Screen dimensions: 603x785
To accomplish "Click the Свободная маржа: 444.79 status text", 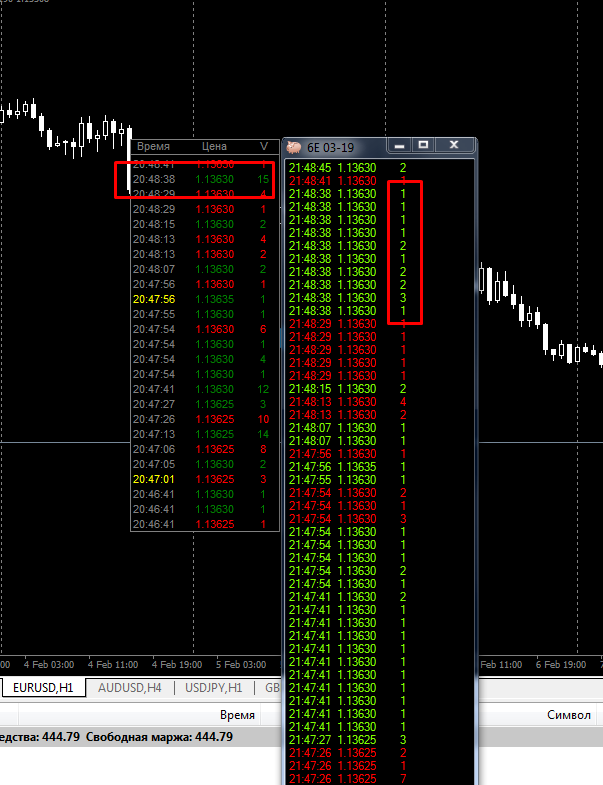I will (x=159, y=737).
